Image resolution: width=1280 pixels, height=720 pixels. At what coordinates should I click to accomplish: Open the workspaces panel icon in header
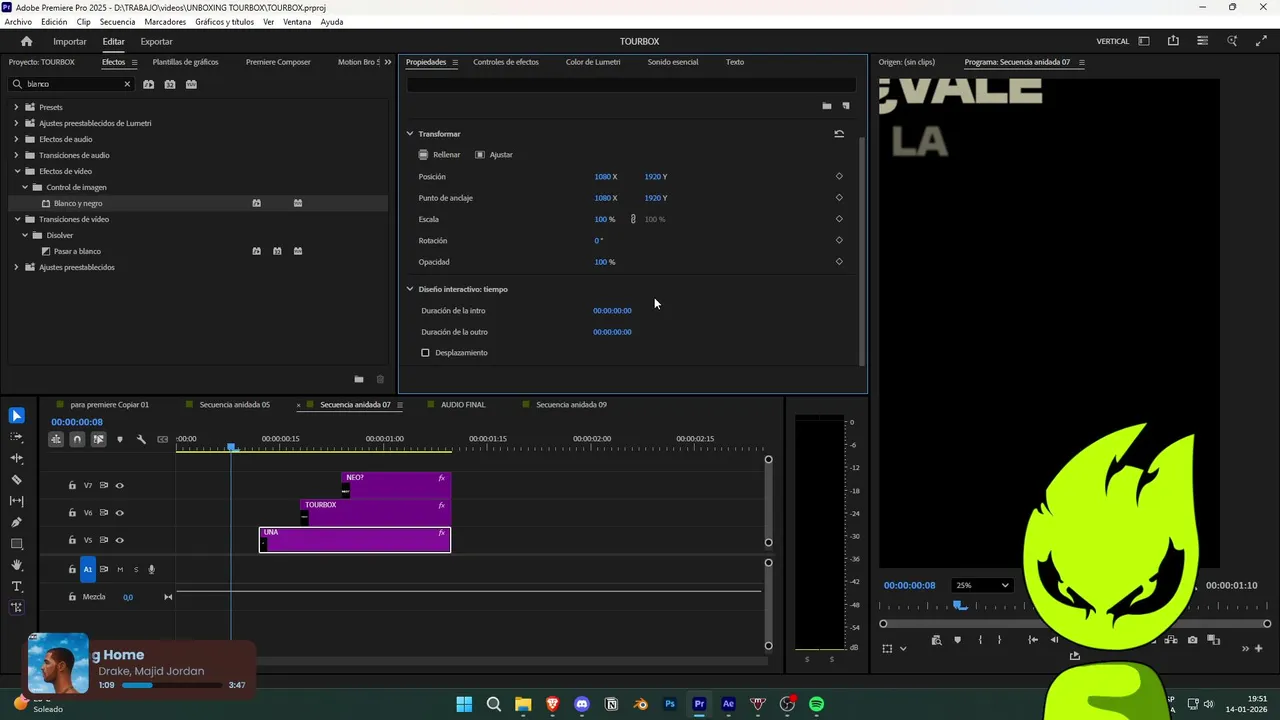[1144, 41]
